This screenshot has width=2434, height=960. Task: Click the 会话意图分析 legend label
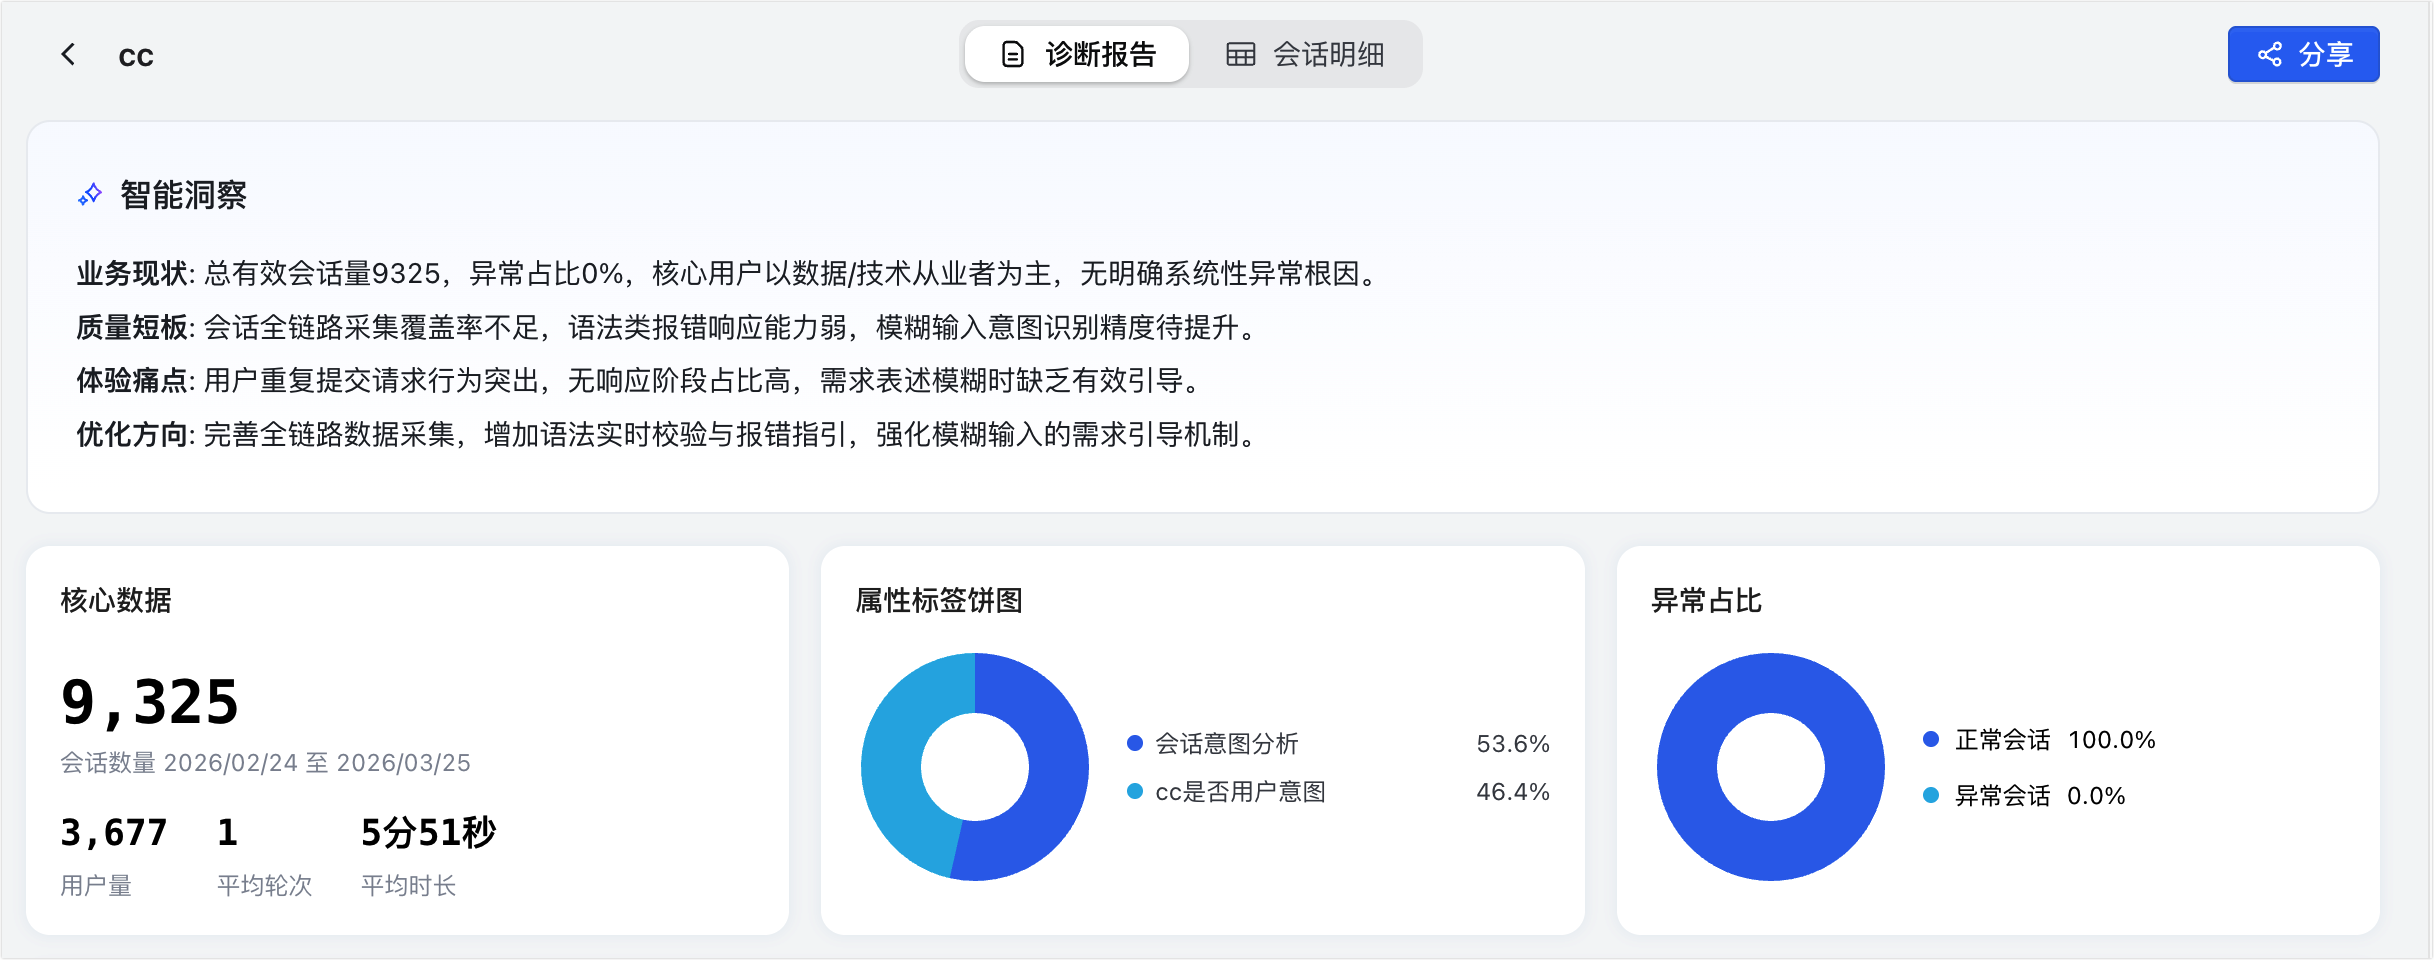[x=1227, y=743]
